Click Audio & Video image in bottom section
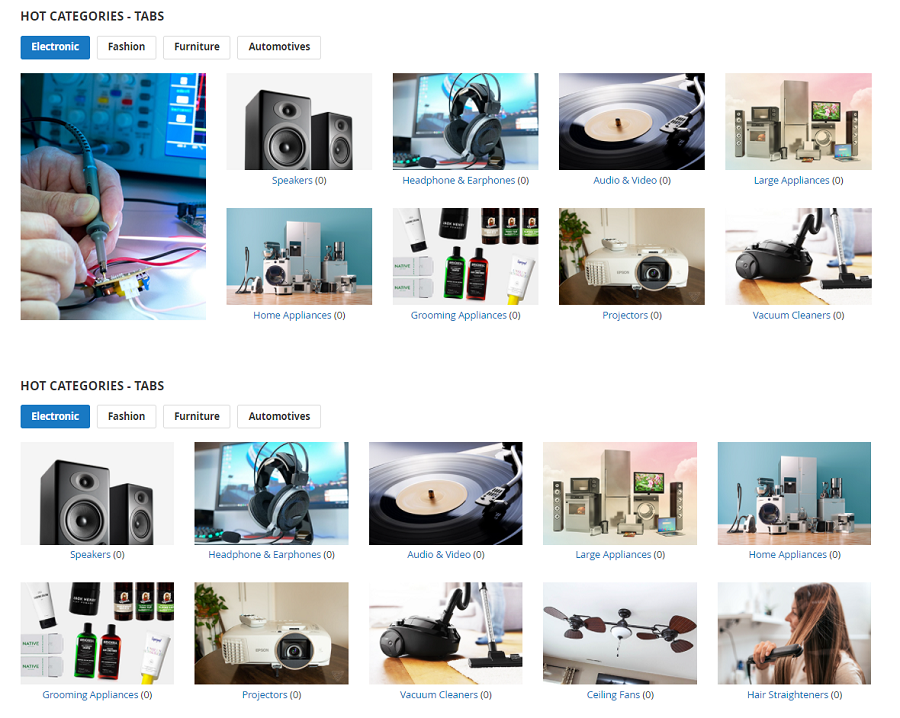900x718 pixels. 446,493
